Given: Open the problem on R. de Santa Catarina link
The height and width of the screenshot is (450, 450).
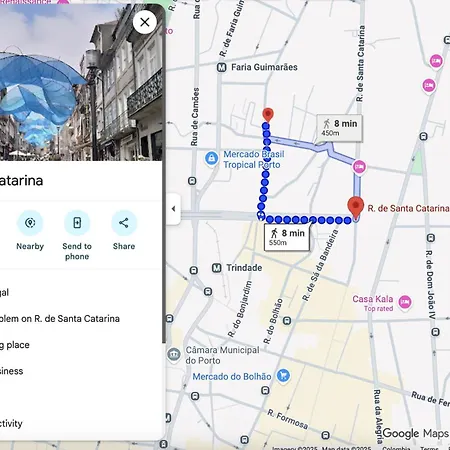Looking at the screenshot, I should pos(60,319).
